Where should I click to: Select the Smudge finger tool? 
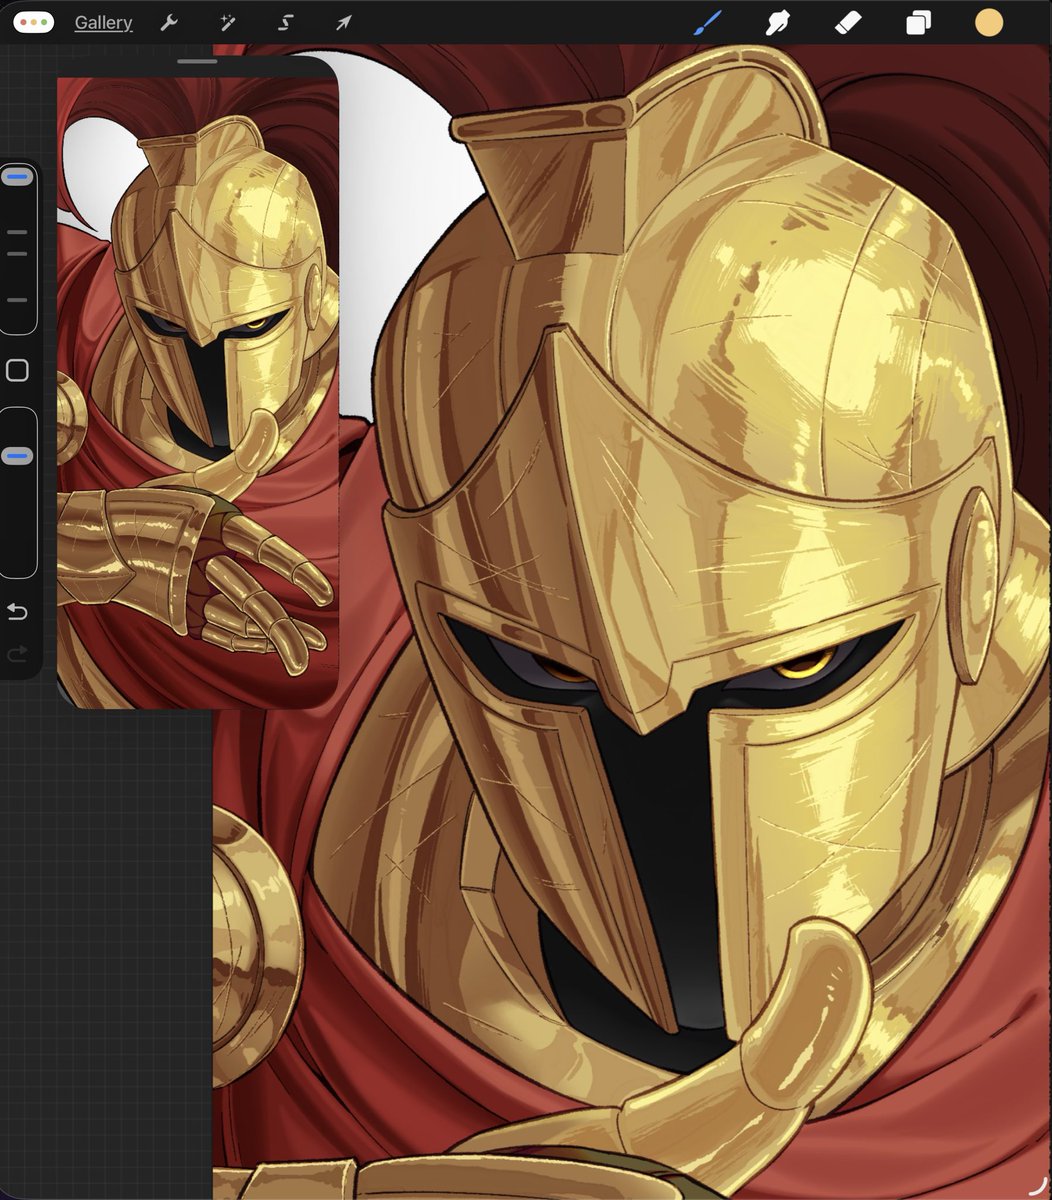tap(779, 22)
